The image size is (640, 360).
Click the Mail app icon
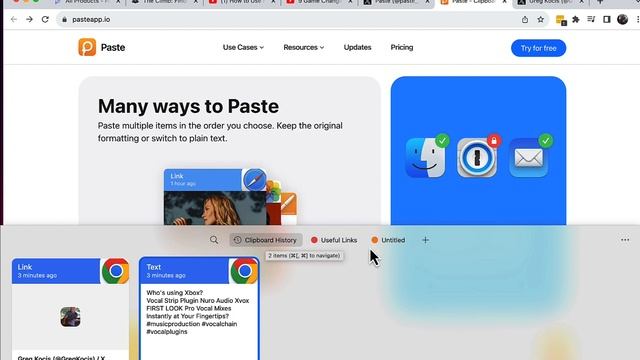[529, 157]
